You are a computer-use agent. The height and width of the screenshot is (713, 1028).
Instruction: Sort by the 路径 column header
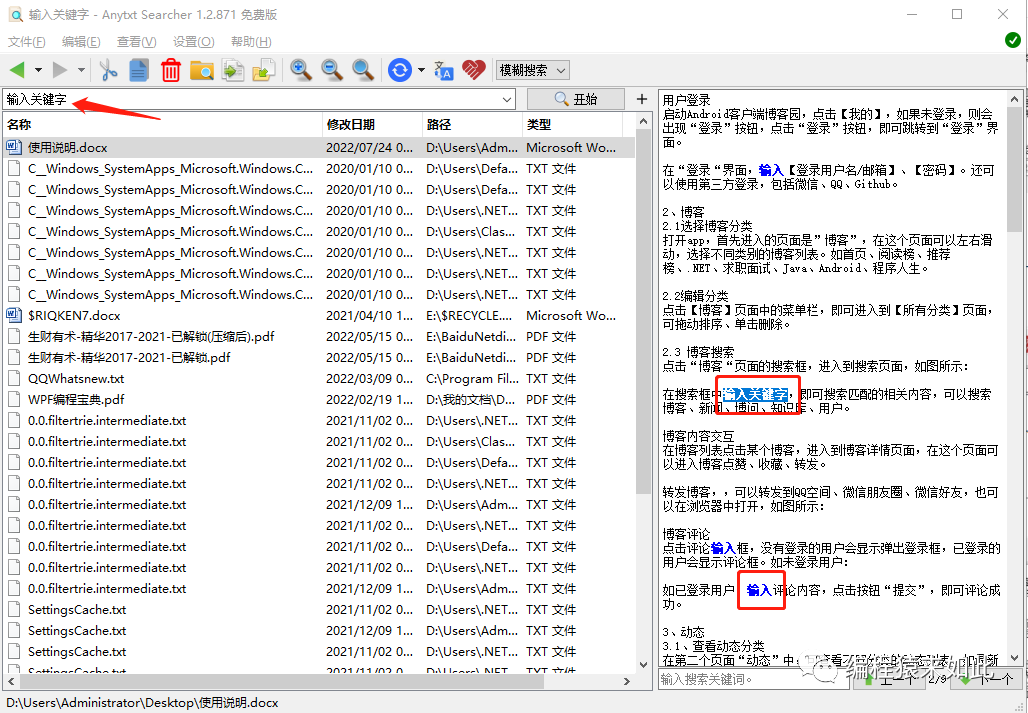(x=472, y=125)
